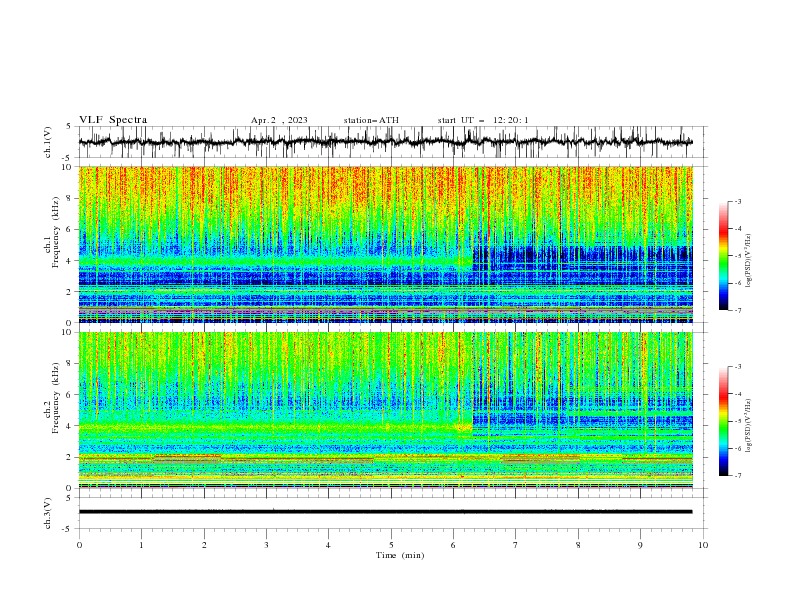
Task: Click time axis tick label "4"
Action: click(x=329, y=545)
